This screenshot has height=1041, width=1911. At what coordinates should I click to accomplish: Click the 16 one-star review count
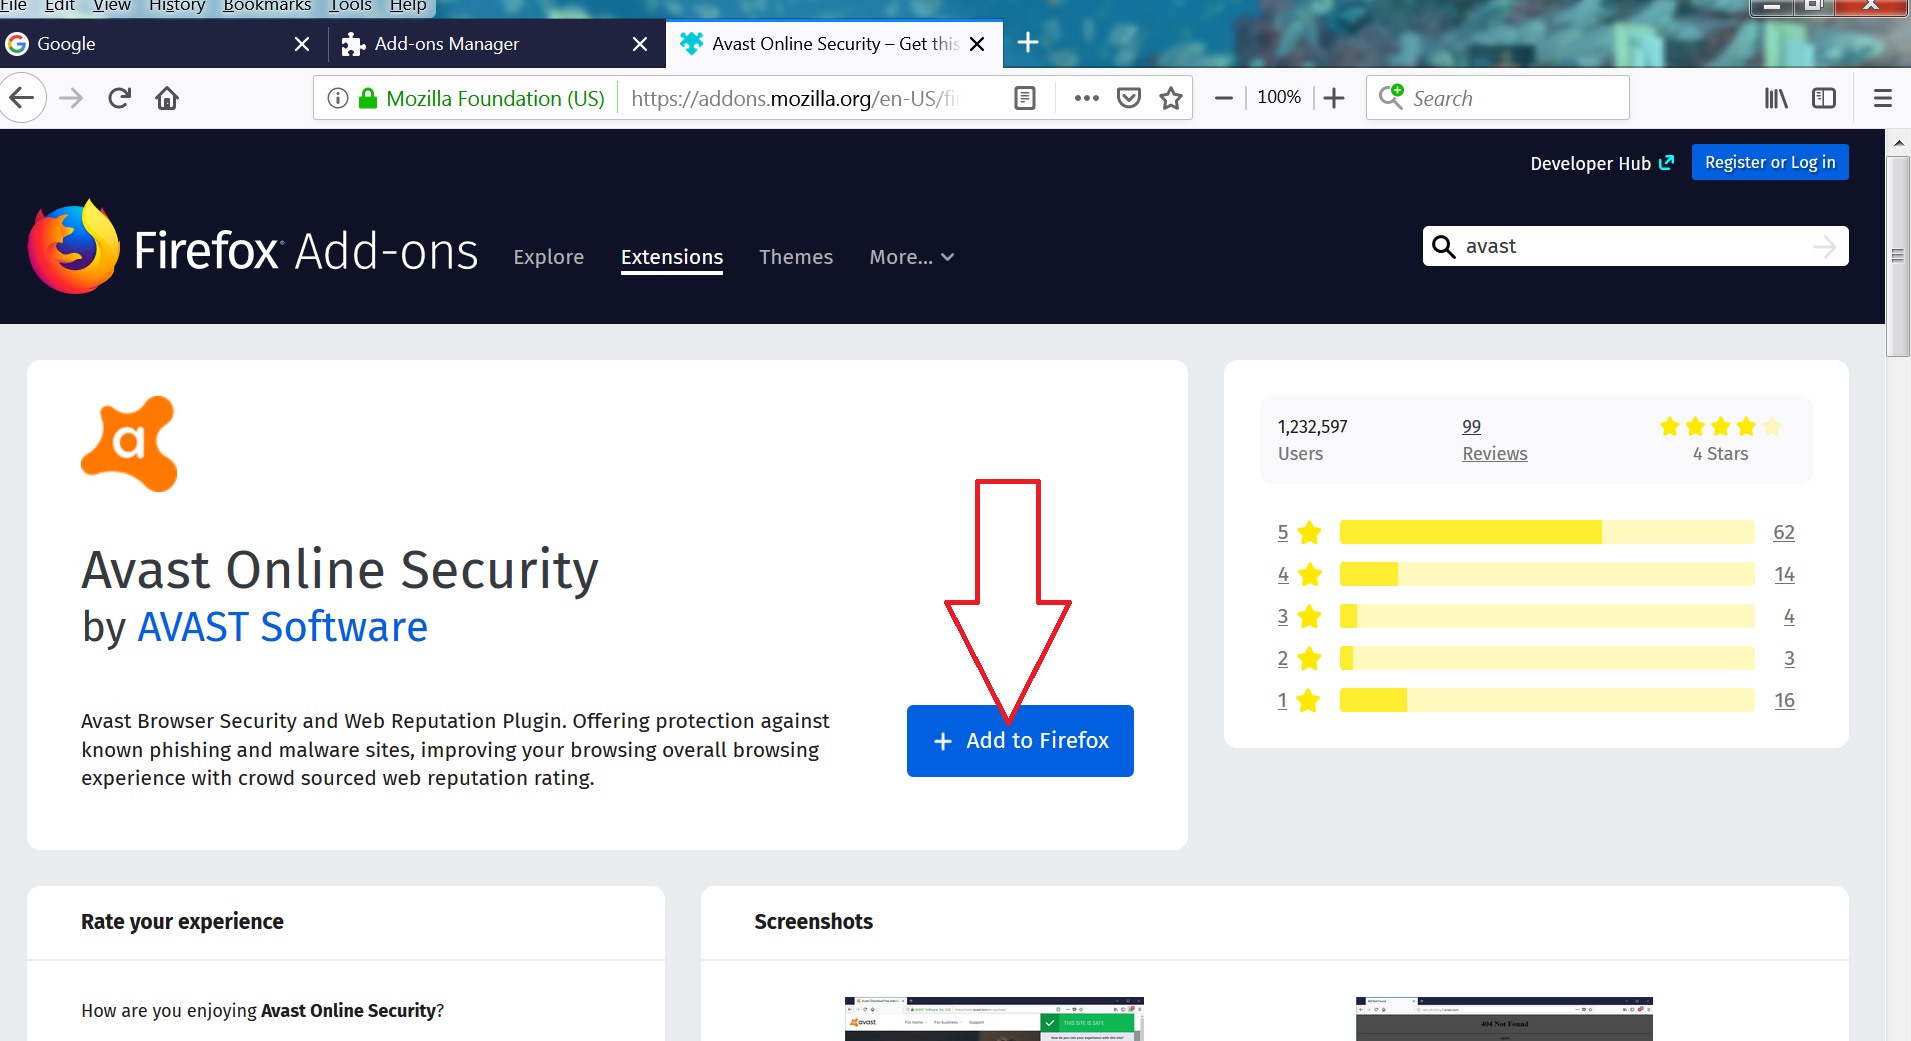[1784, 700]
